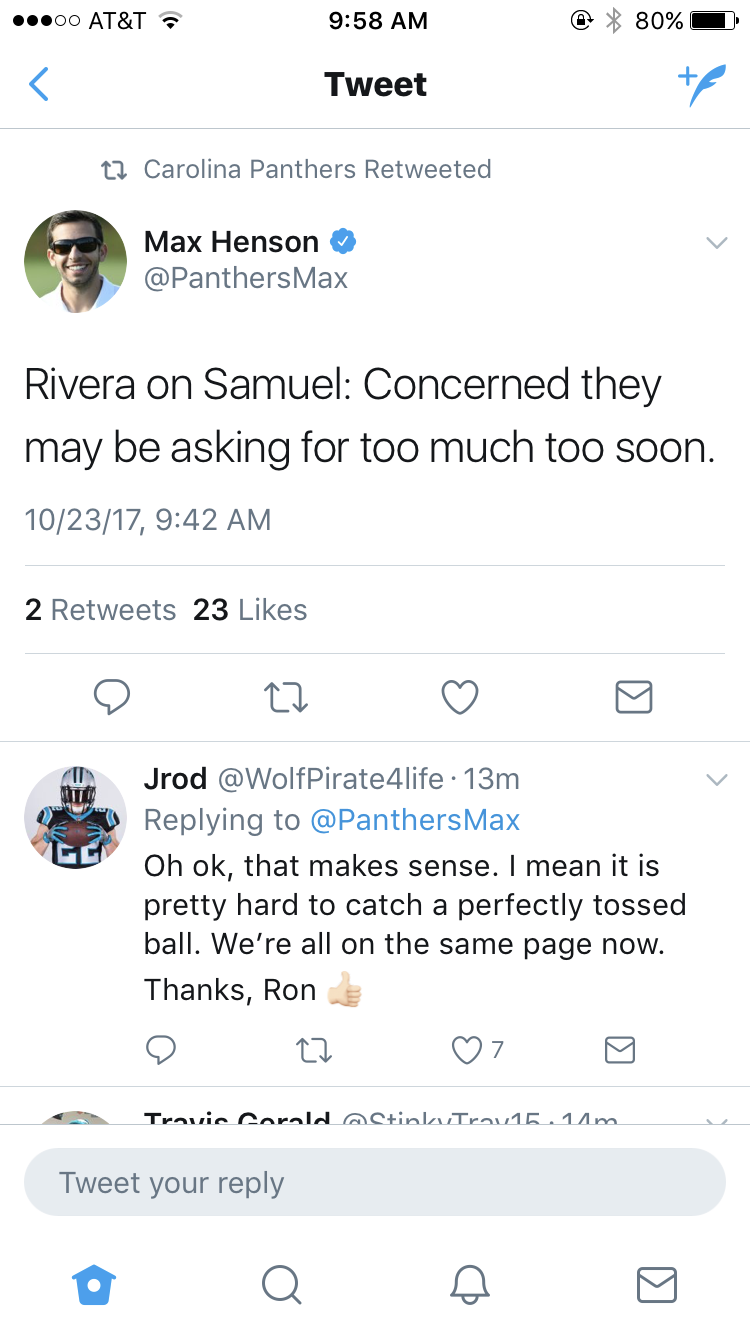Open Messages tab in bottom bar

(656, 1284)
